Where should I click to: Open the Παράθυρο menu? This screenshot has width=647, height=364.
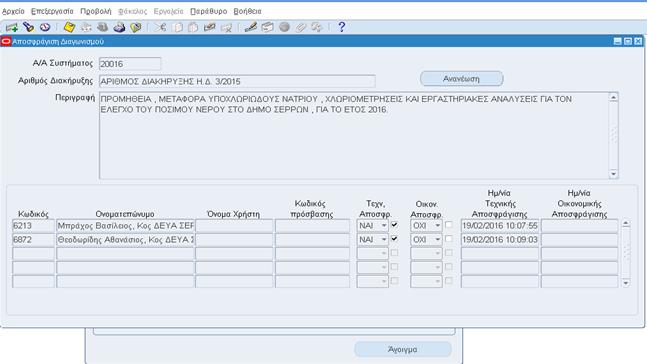click(x=208, y=11)
